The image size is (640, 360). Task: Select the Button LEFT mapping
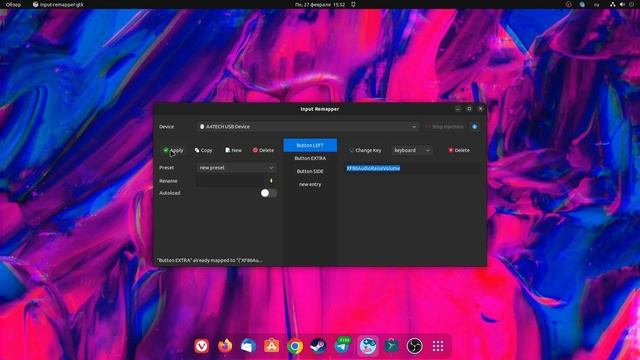(310, 145)
